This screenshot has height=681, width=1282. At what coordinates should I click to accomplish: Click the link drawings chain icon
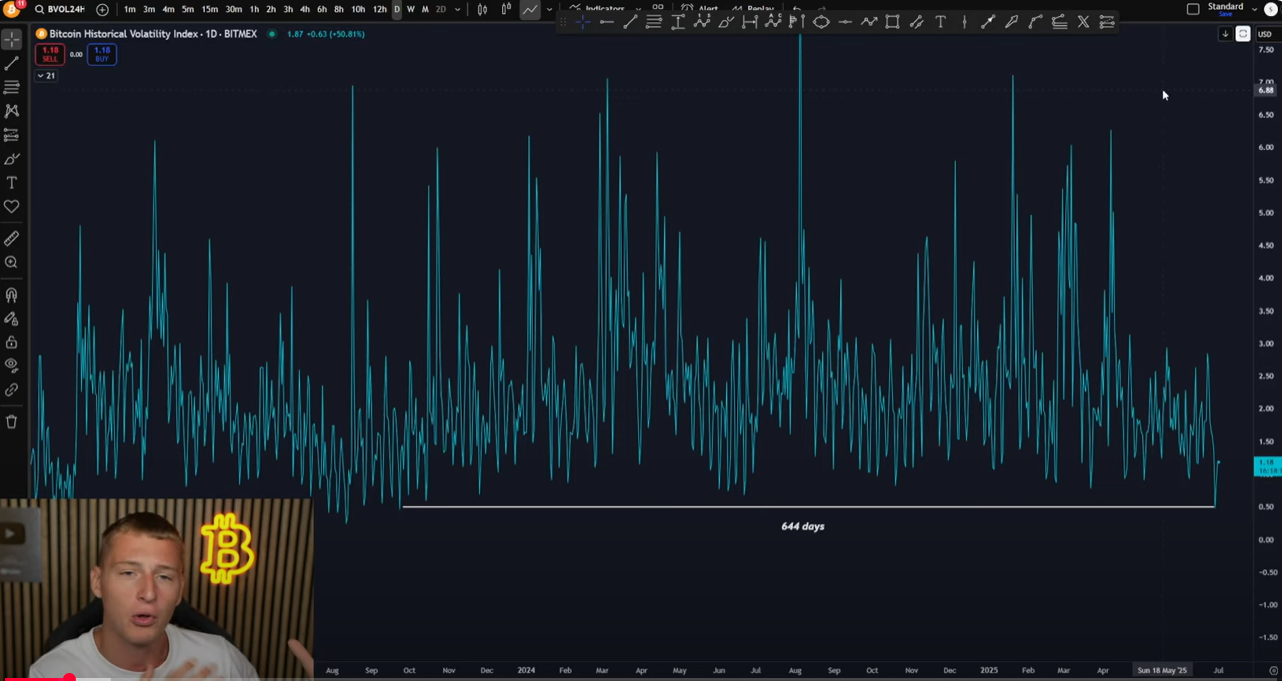pyautogui.click(x=12, y=390)
